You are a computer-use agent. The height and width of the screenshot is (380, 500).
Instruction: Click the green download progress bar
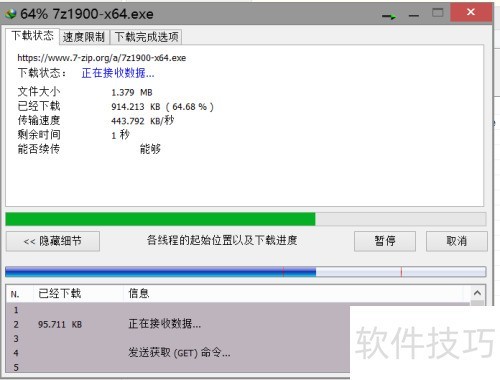pyautogui.click(x=245, y=219)
